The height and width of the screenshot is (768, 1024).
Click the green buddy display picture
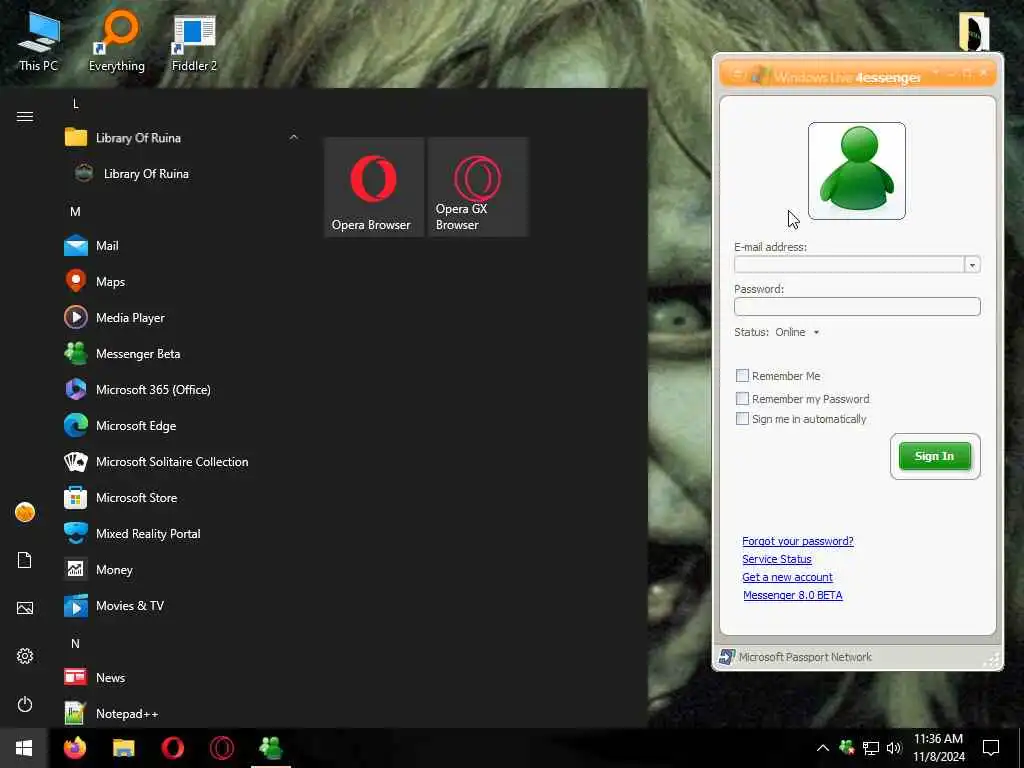tap(857, 171)
